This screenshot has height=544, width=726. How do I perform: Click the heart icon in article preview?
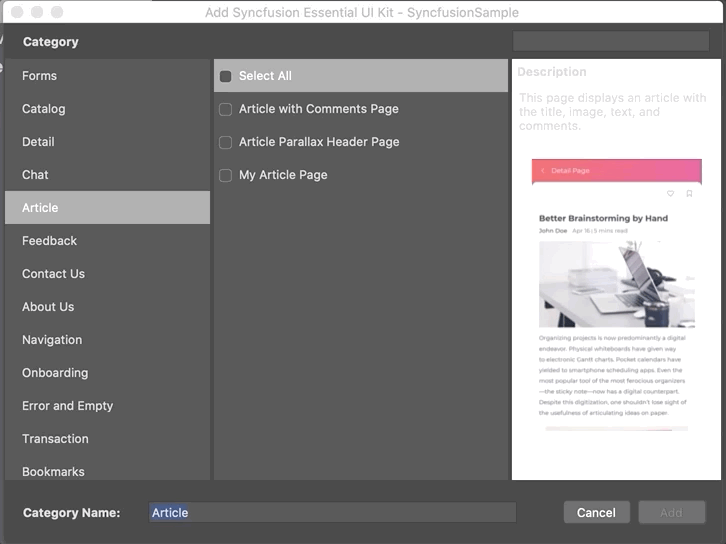(x=670, y=194)
